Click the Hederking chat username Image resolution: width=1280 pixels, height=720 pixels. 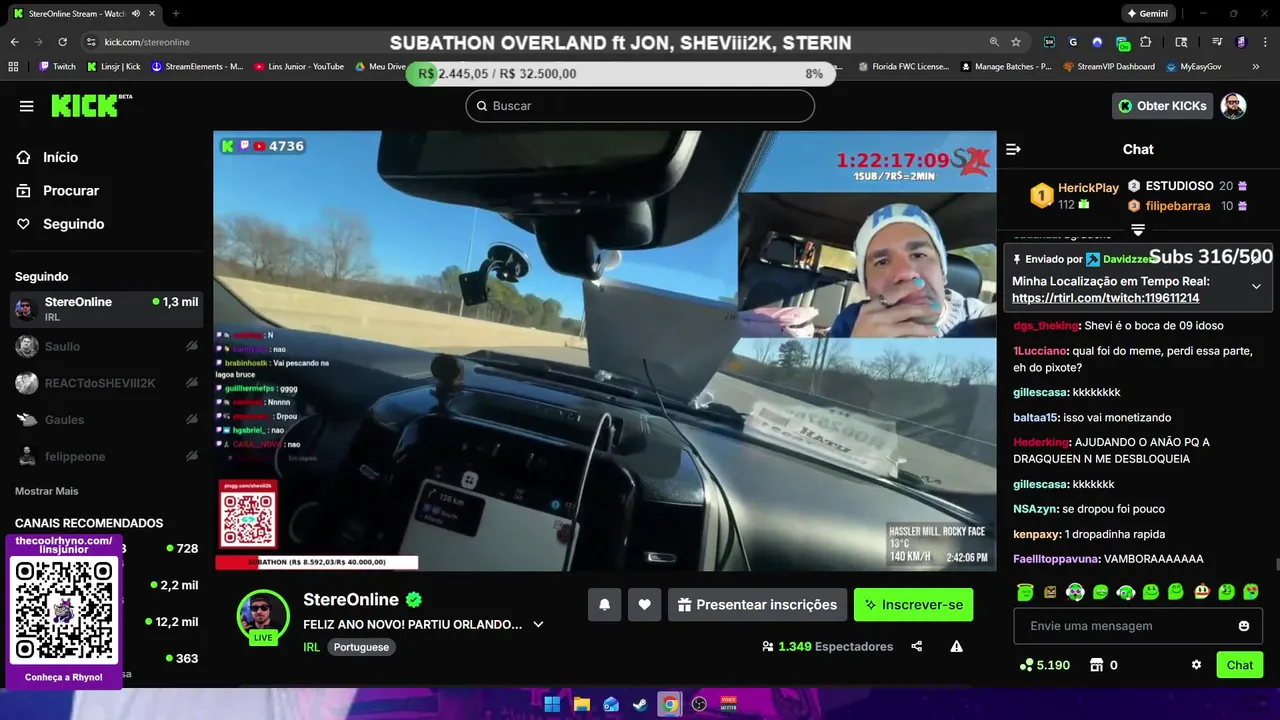pyautogui.click(x=1041, y=442)
